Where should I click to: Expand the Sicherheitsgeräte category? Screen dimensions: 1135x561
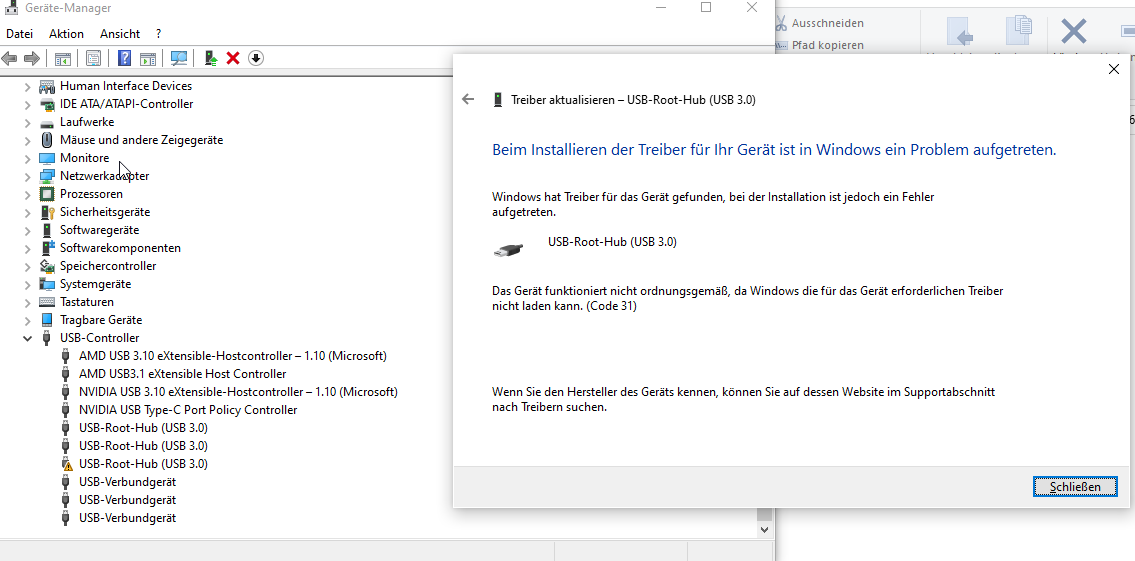tap(28, 212)
